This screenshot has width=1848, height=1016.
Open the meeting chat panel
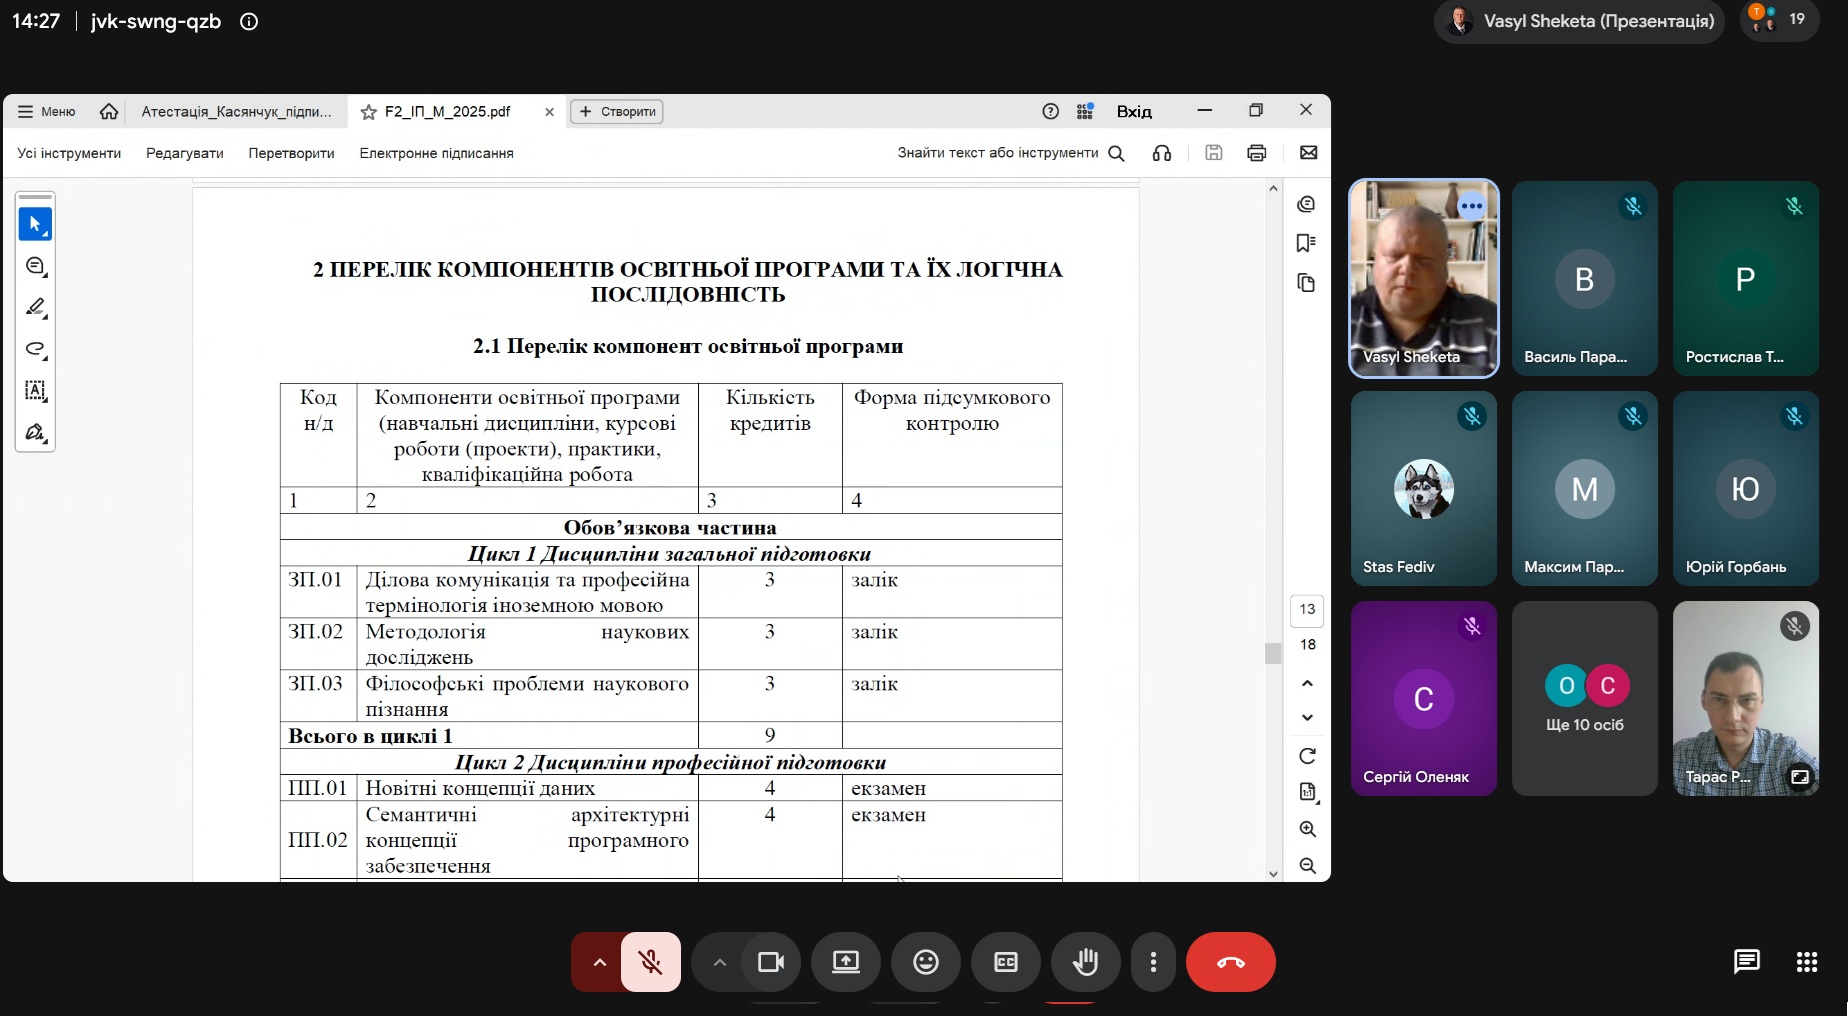(x=1746, y=962)
